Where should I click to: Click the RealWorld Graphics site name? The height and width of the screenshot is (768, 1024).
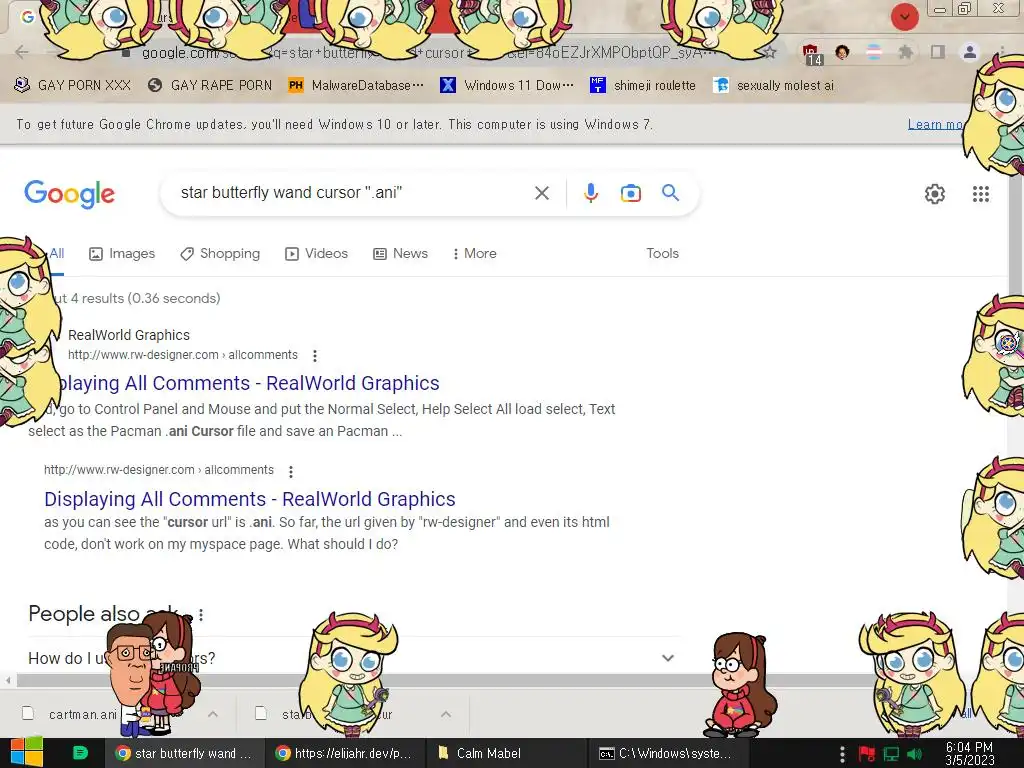pyautogui.click(x=129, y=335)
